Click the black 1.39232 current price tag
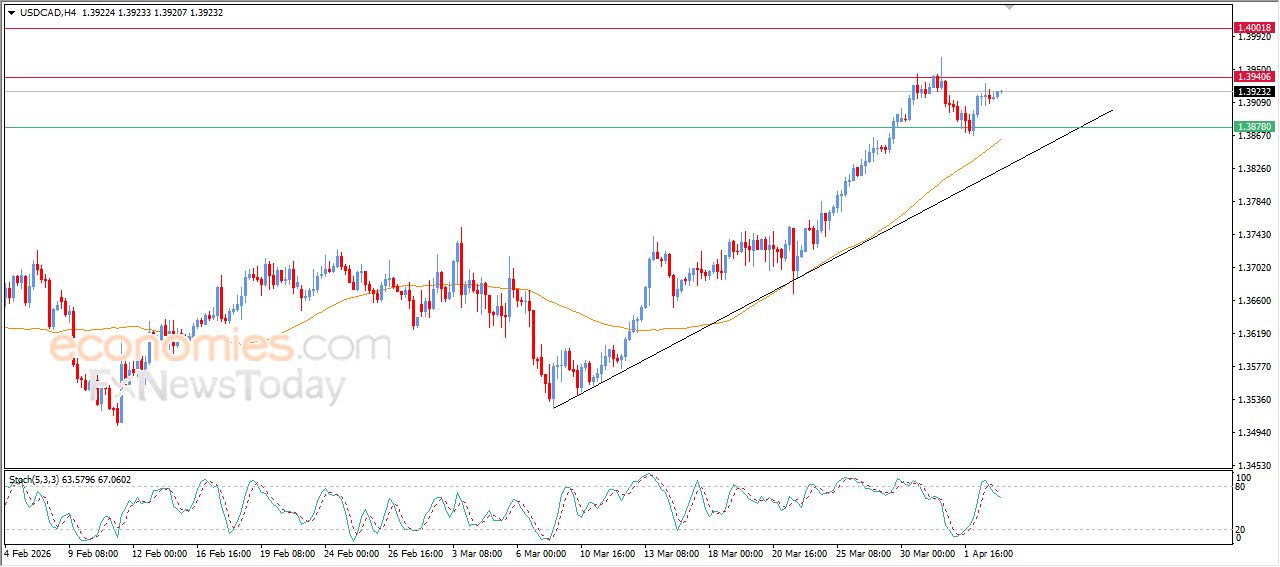Viewport: 1280px width, 567px height. (x=1253, y=92)
